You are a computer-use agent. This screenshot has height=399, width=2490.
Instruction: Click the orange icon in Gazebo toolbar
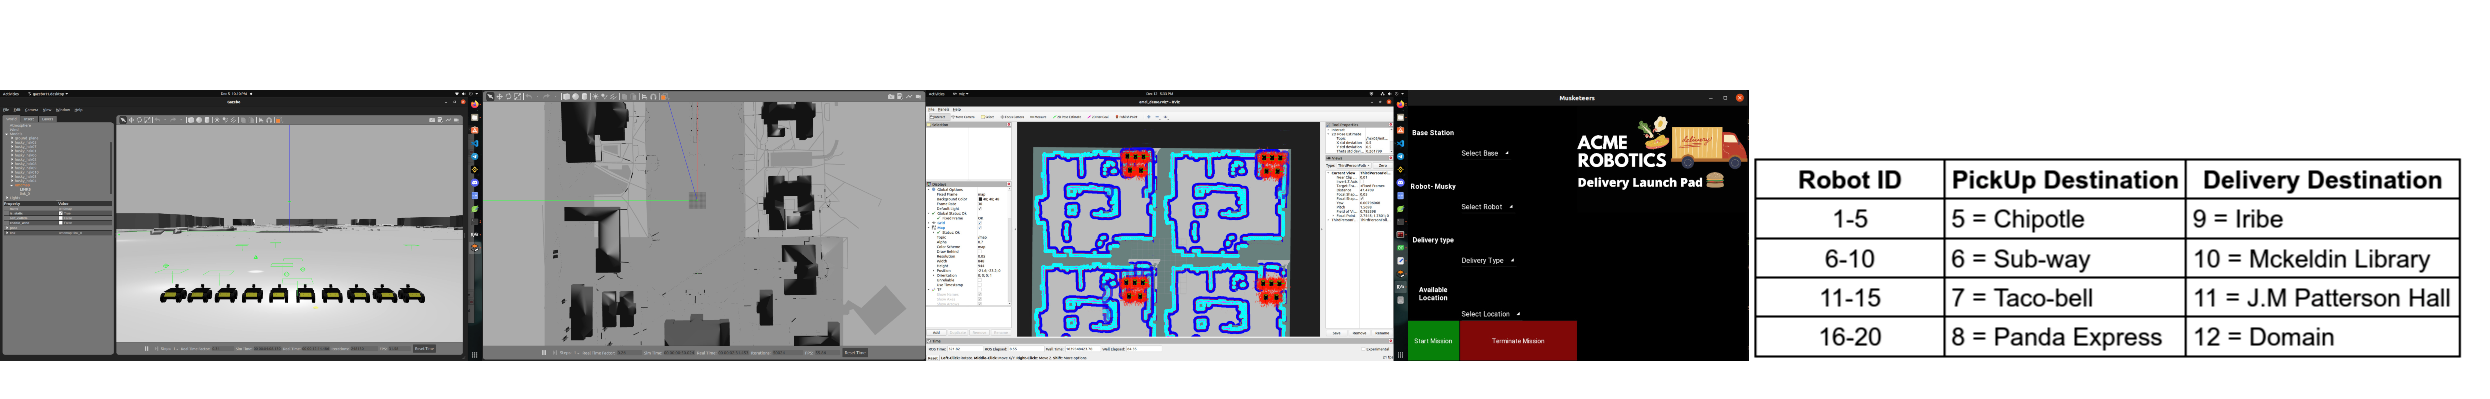(x=278, y=120)
